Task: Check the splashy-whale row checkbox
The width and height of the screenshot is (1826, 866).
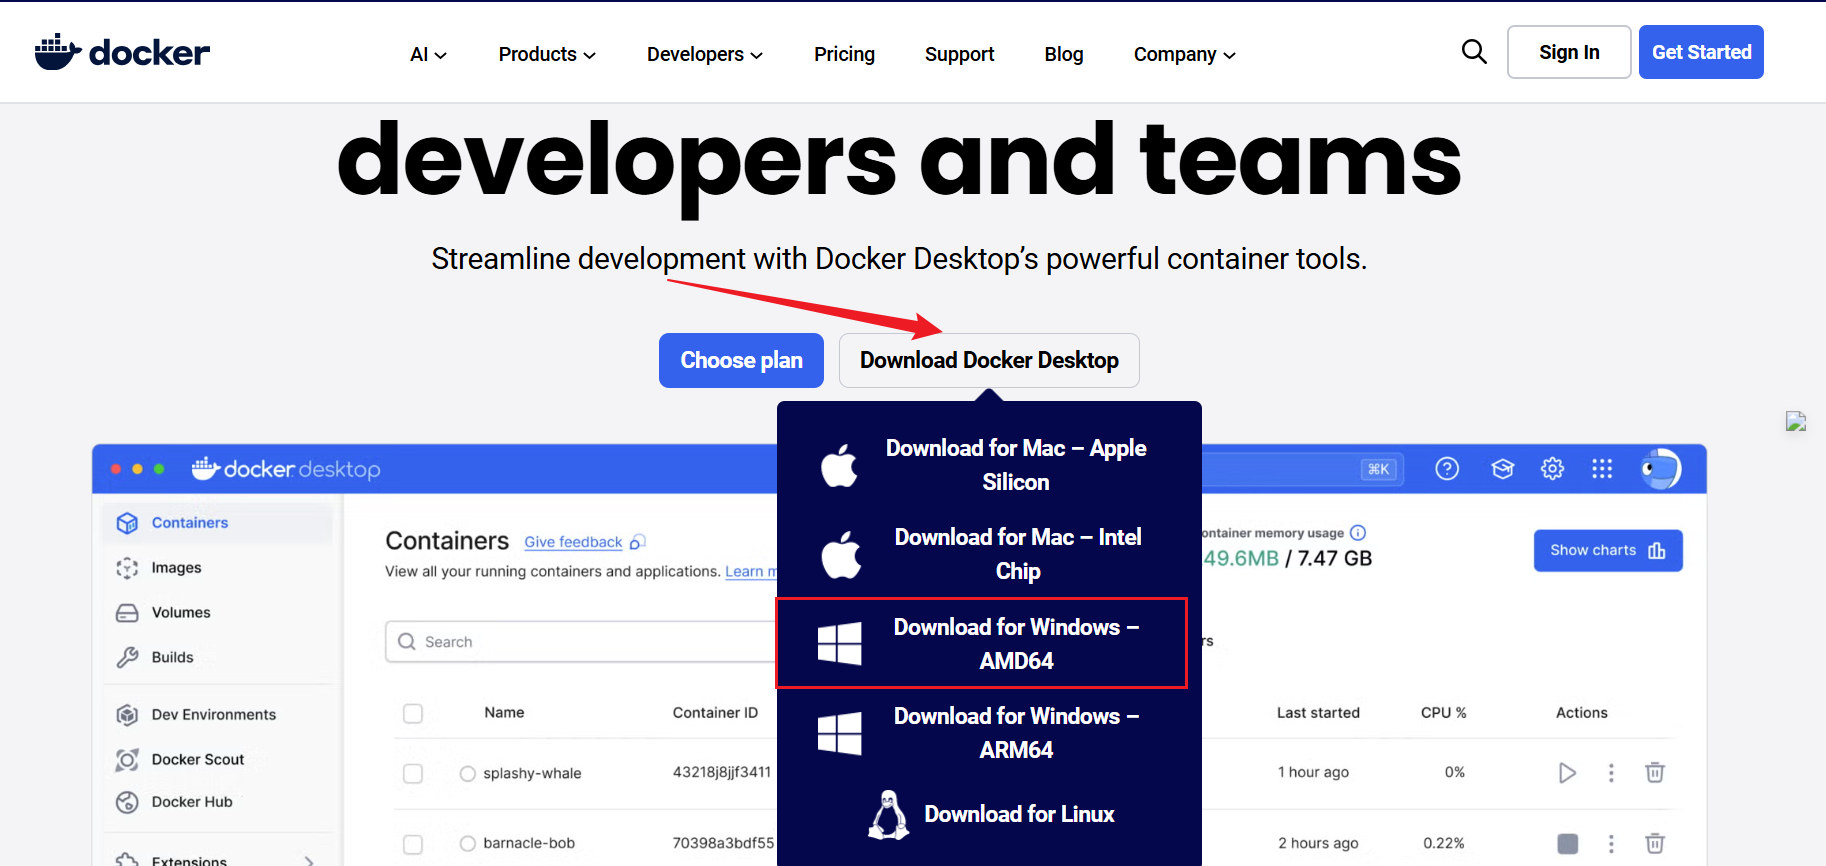Action: tap(413, 774)
